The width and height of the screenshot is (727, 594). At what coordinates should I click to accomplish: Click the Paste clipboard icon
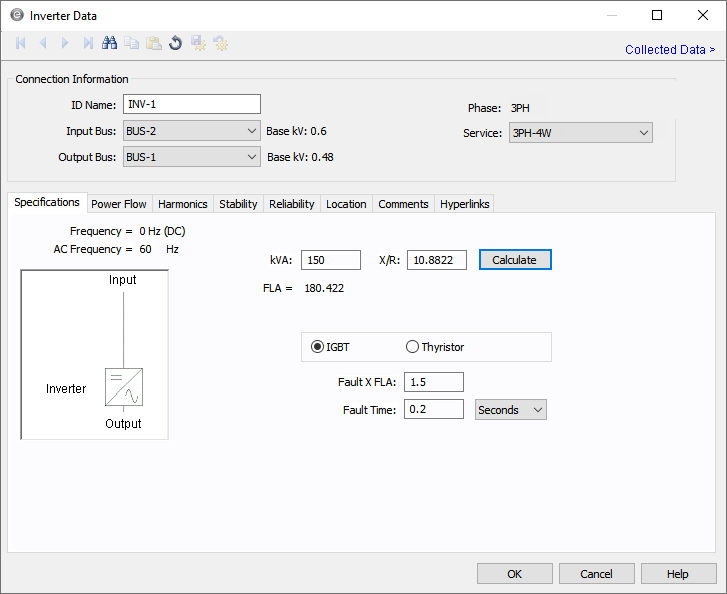pos(153,43)
